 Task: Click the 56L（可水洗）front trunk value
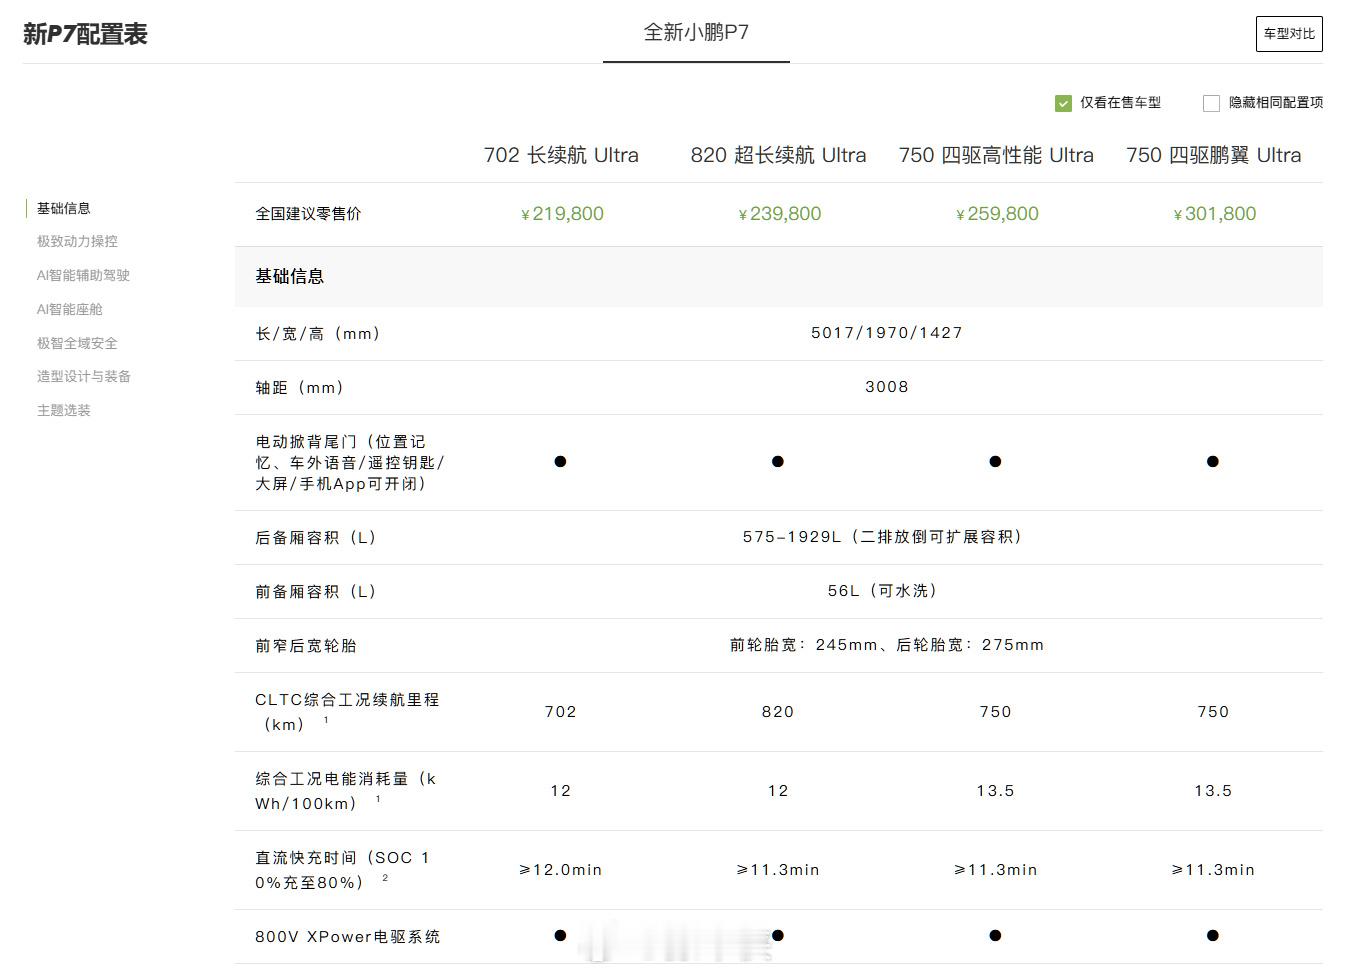pyautogui.click(x=886, y=591)
